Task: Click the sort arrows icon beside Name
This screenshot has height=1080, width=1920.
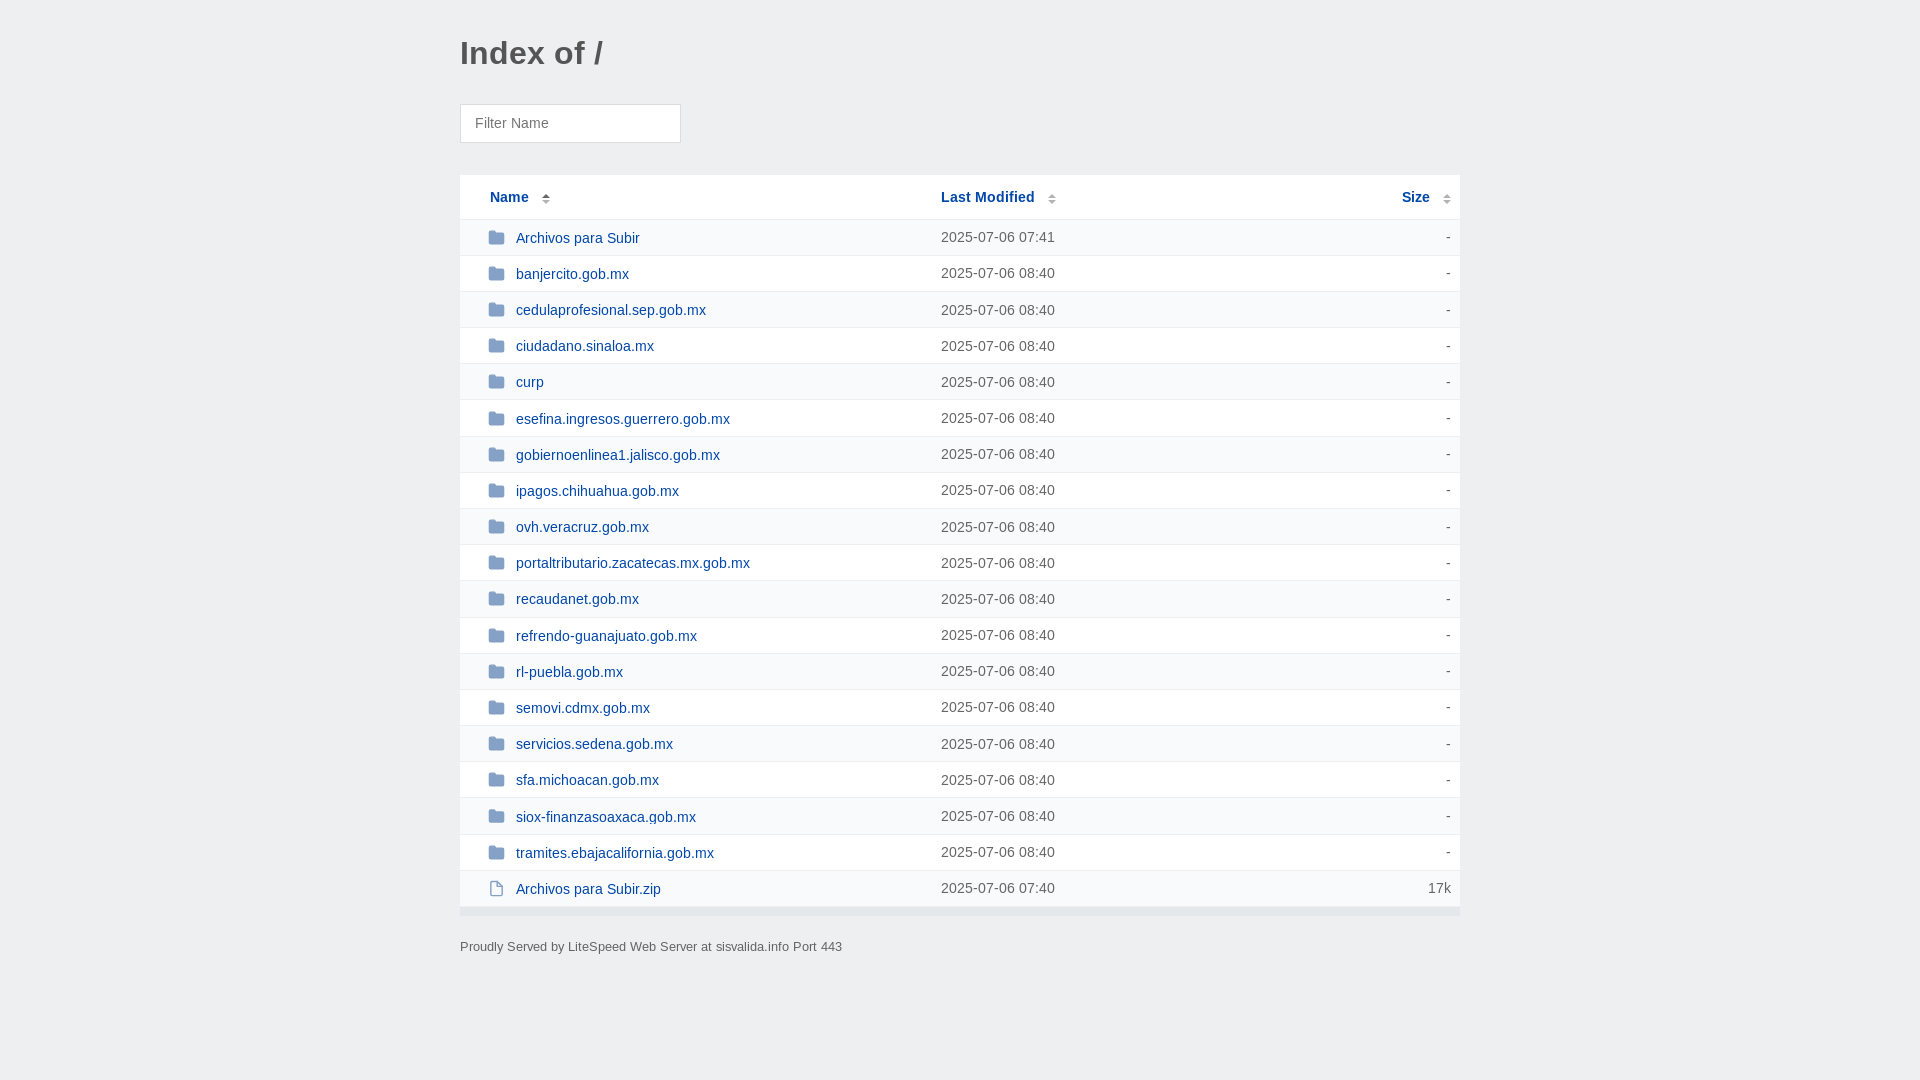Action: 546,198
